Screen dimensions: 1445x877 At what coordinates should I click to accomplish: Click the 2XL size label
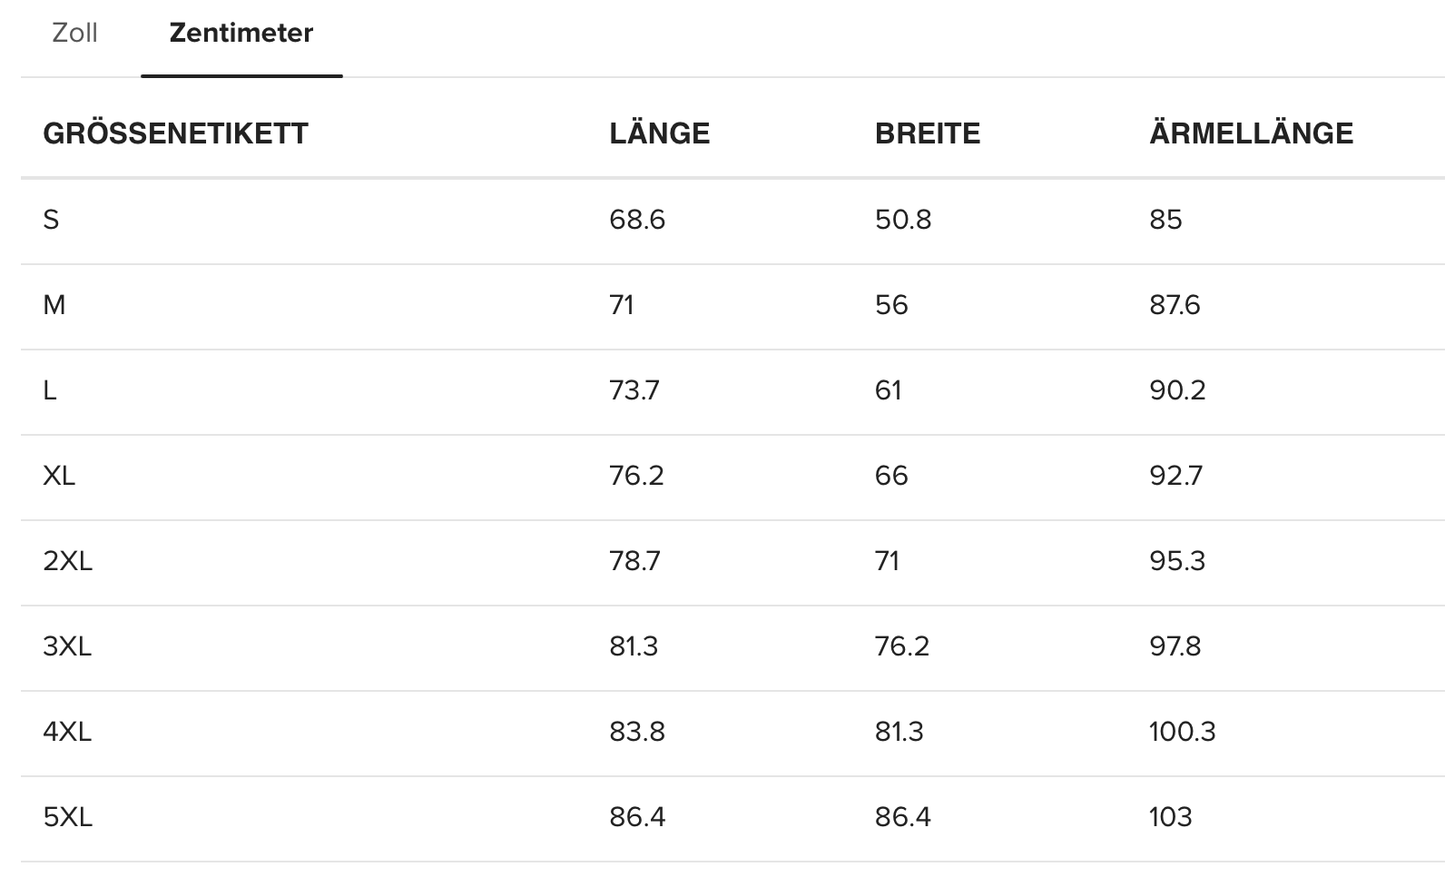pyautogui.click(x=67, y=561)
